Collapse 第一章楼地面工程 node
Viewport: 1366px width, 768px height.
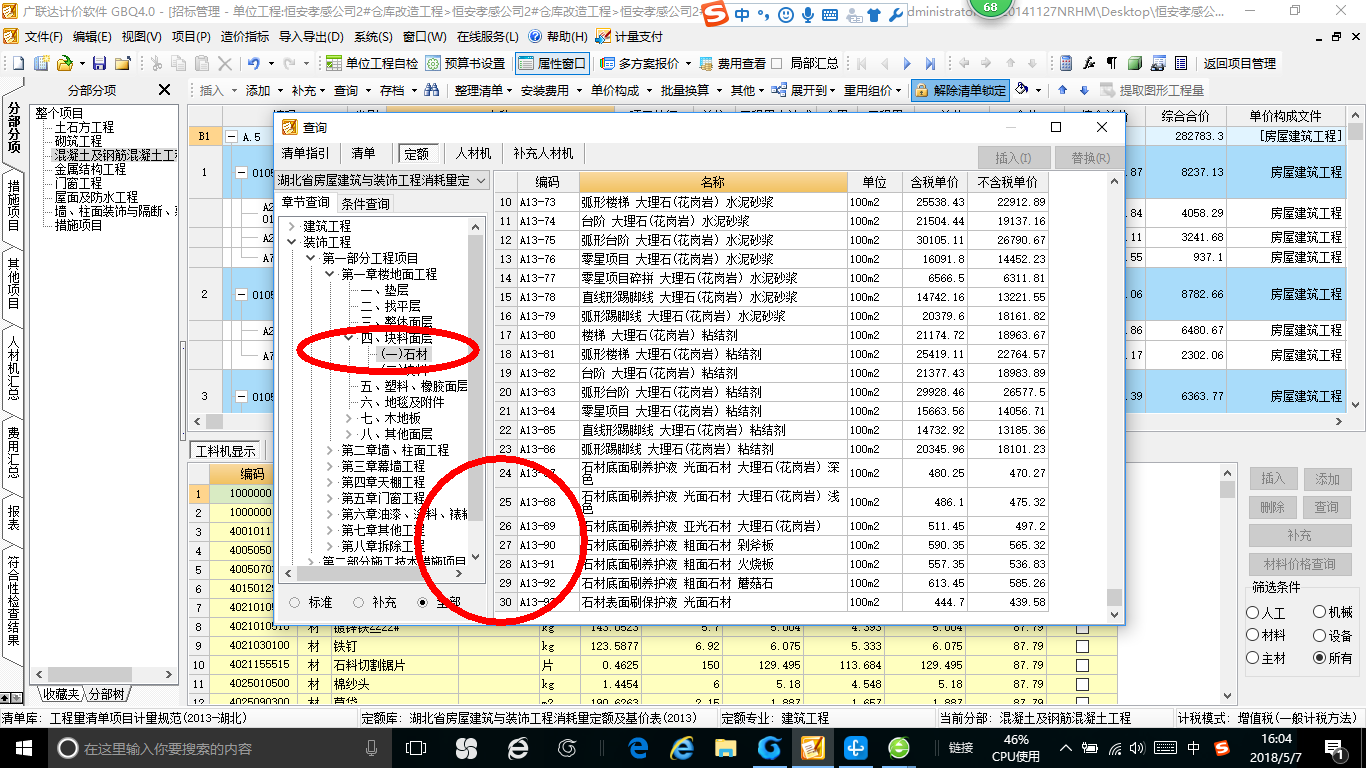point(330,274)
